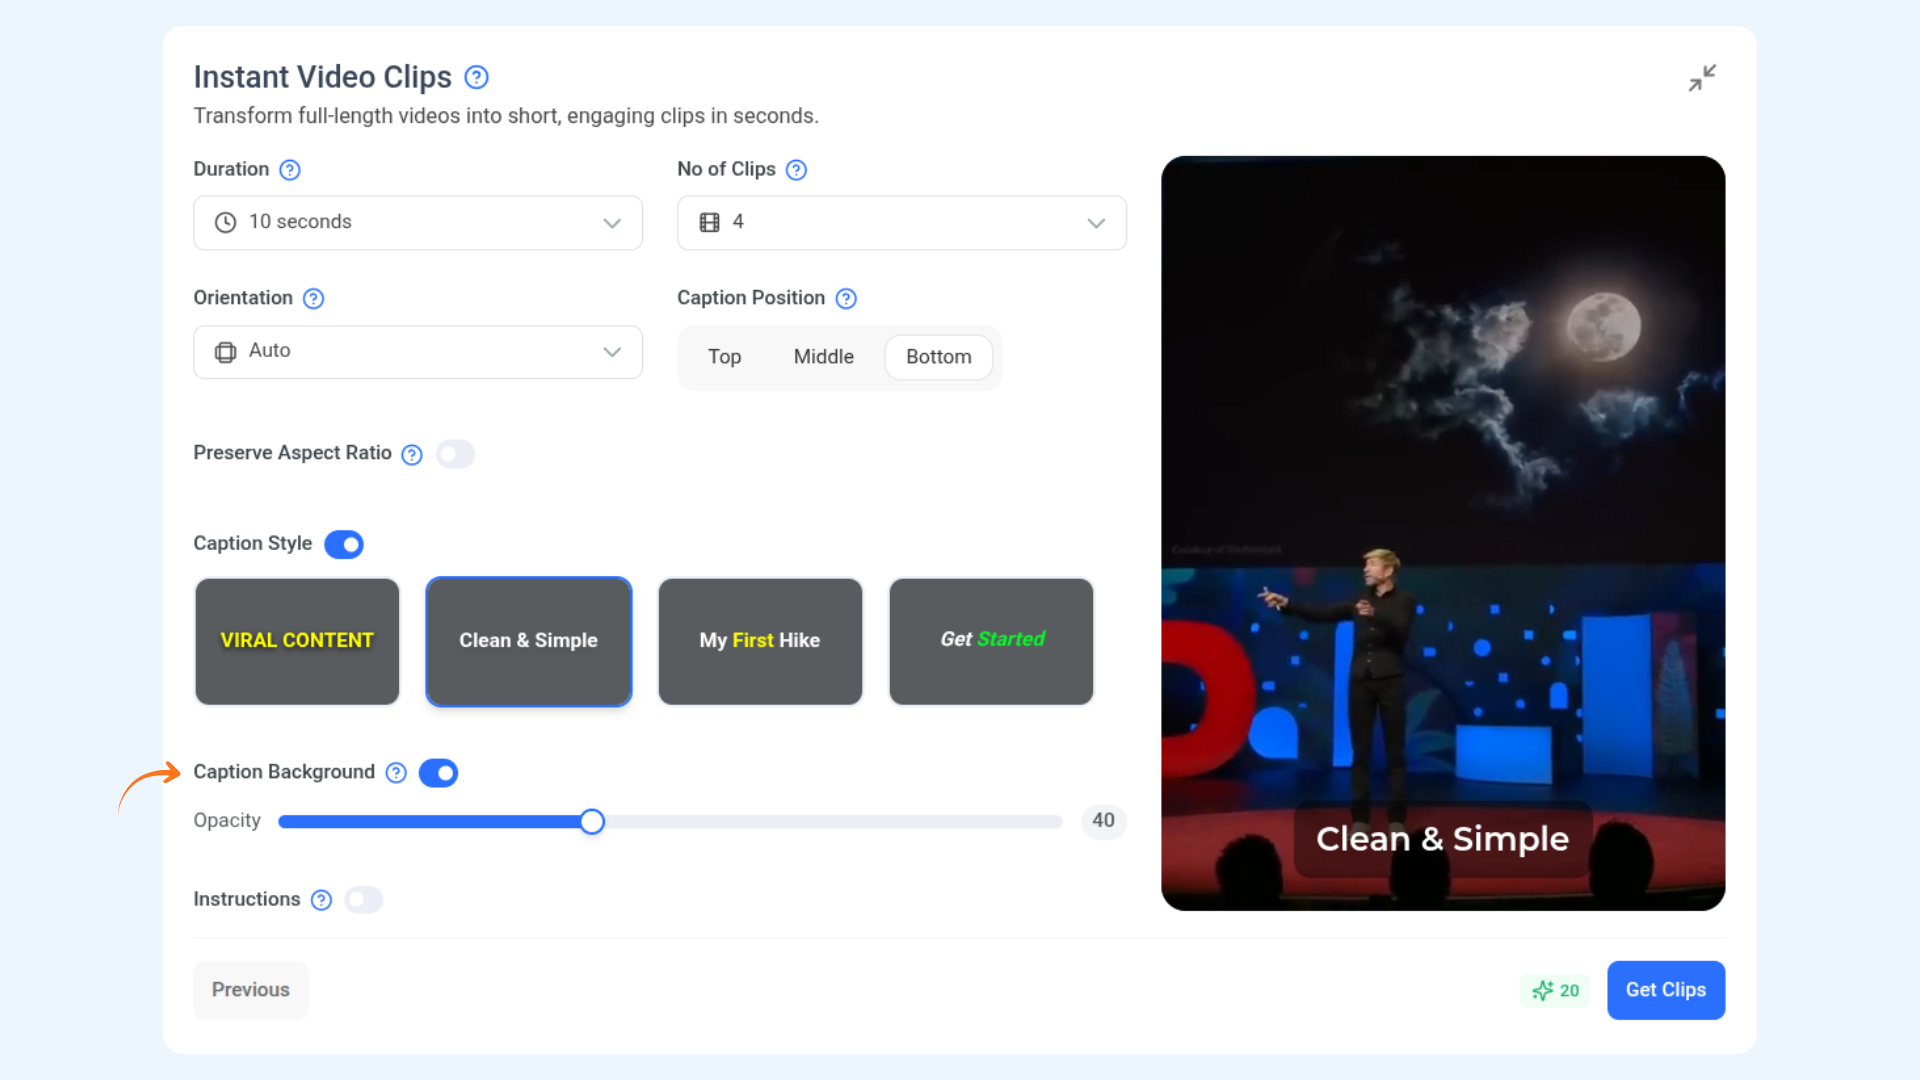
Task: Click the Opacity slider handle
Action: [x=592, y=822]
